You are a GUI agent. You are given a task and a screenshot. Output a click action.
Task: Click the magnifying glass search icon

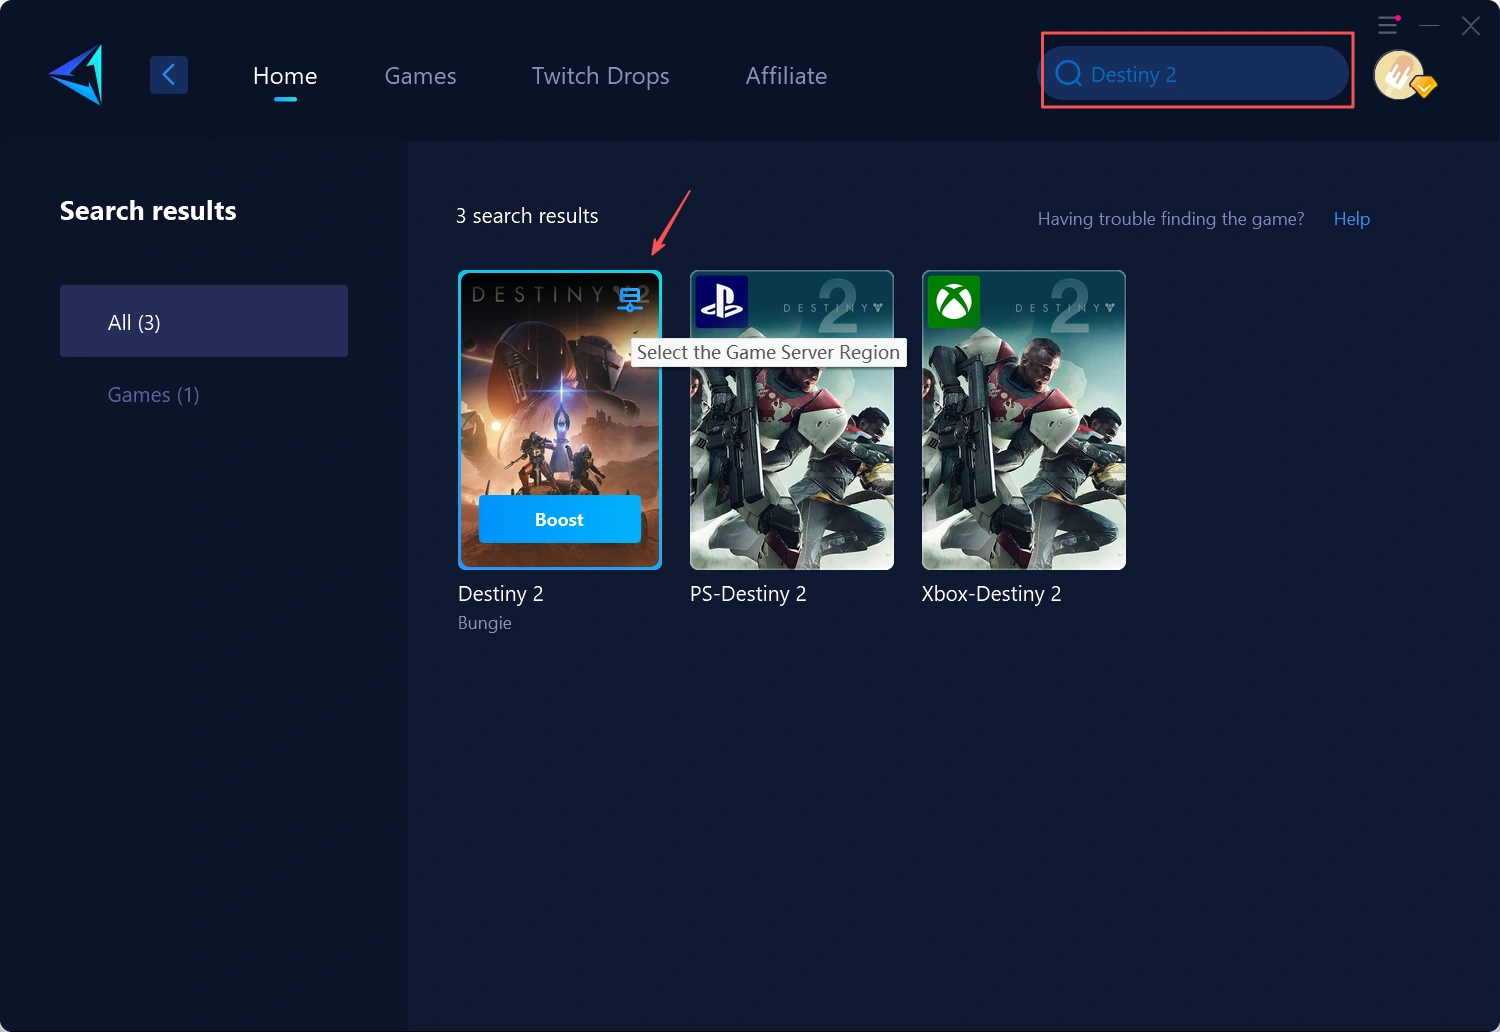pyautogui.click(x=1068, y=73)
